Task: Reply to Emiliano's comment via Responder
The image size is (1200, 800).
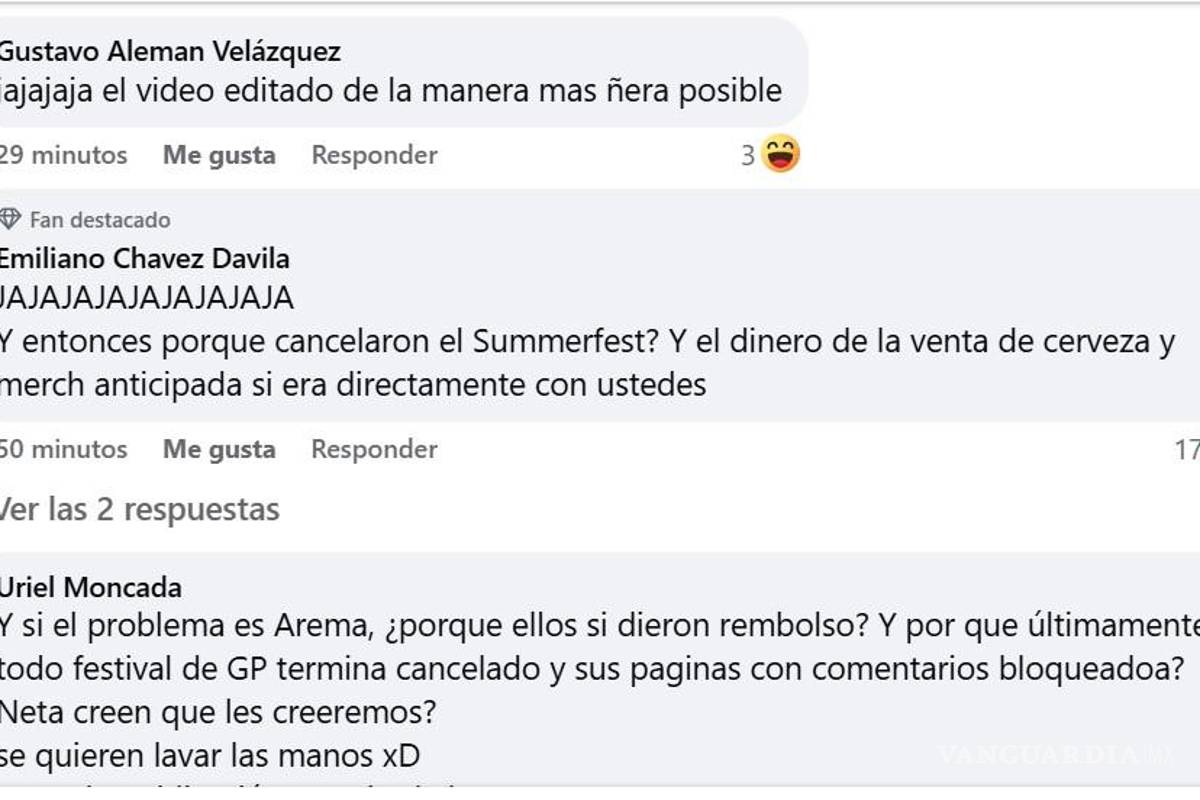Action: 374,449
